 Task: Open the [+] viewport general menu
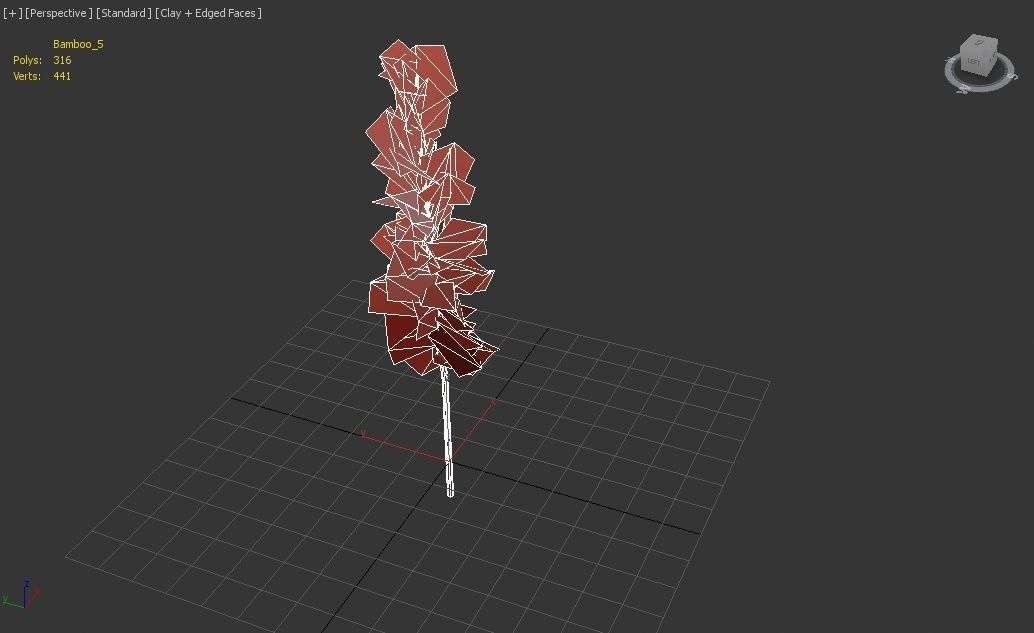tap(13, 13)
